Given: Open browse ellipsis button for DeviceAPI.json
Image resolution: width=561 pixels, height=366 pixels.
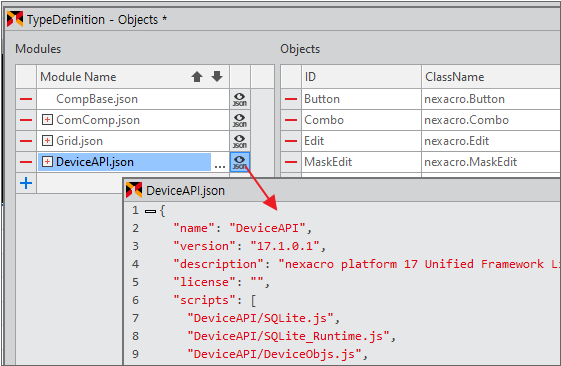Looking at the screenshot, I should pyautogui.click(x=220, y=164).
